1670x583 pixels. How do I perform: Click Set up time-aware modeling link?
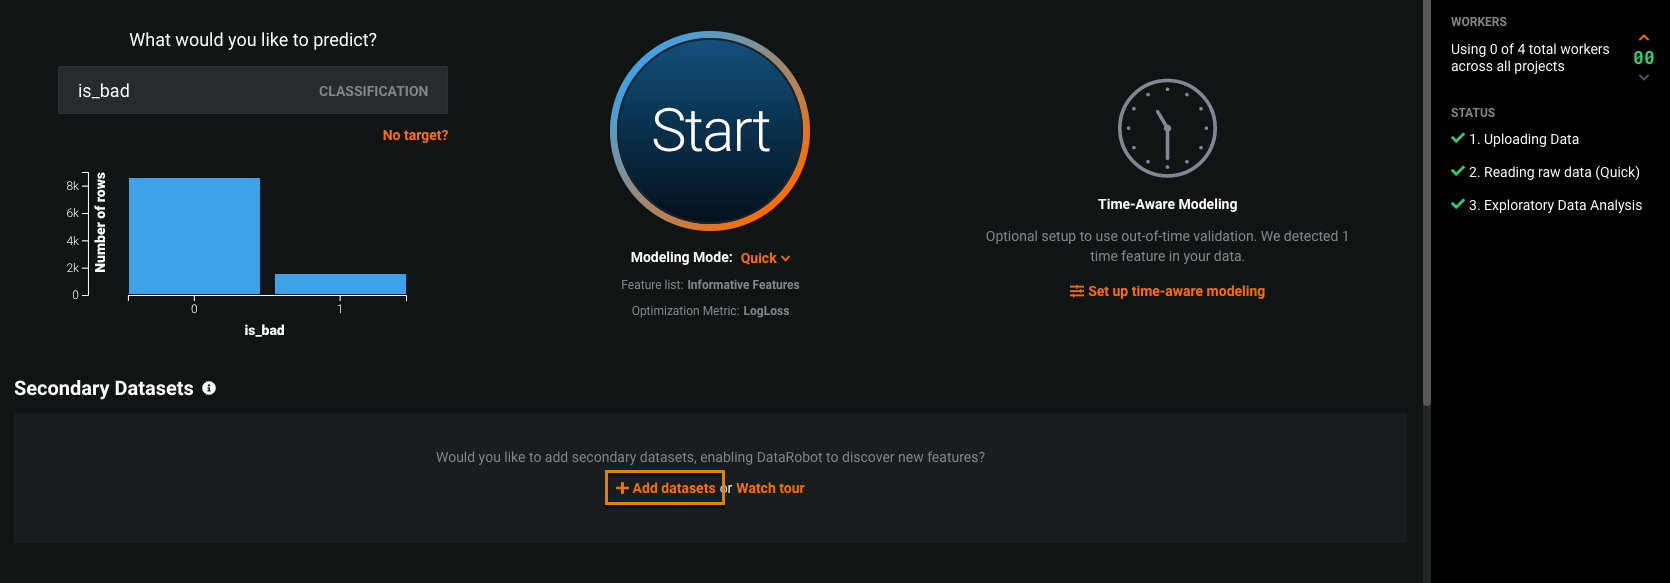[x=1167, y=291]
